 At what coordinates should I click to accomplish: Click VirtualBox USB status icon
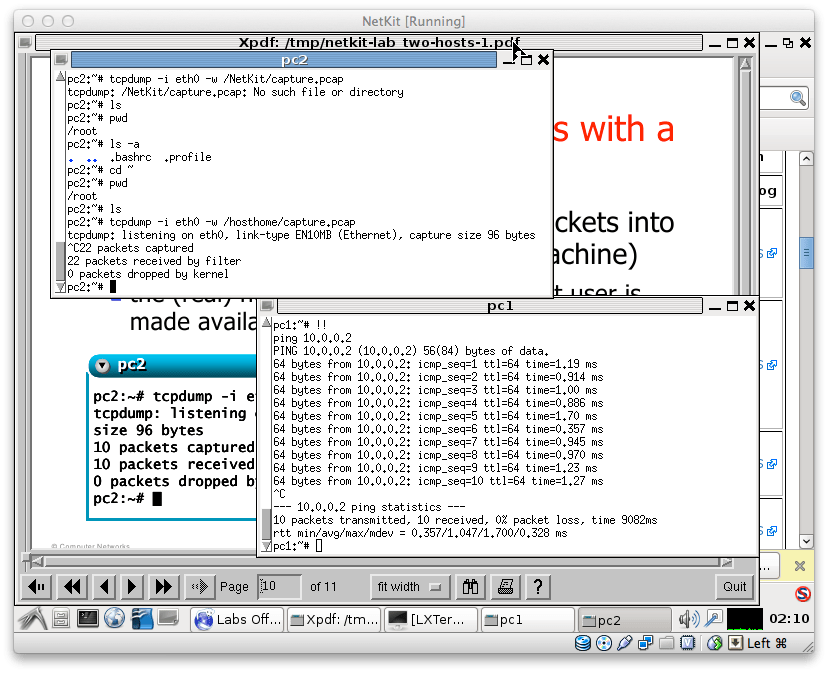point(624,643)
